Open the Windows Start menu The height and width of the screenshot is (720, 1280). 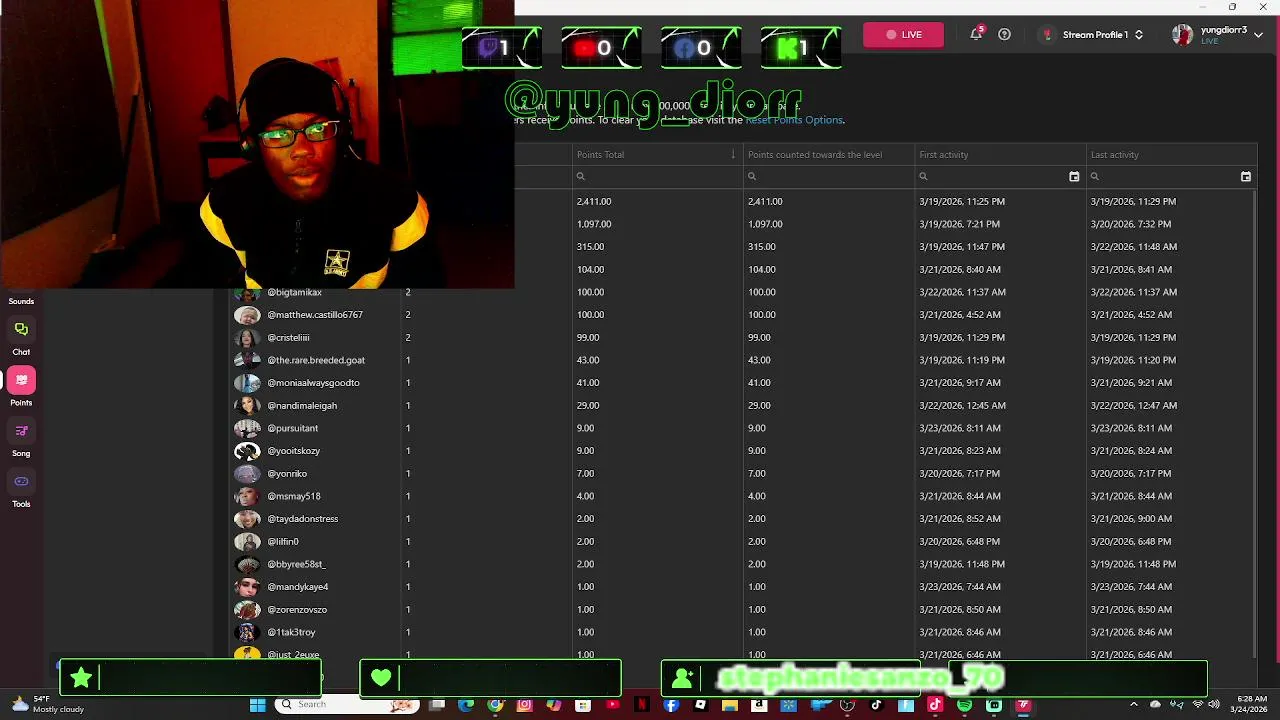tap(258, 705)
